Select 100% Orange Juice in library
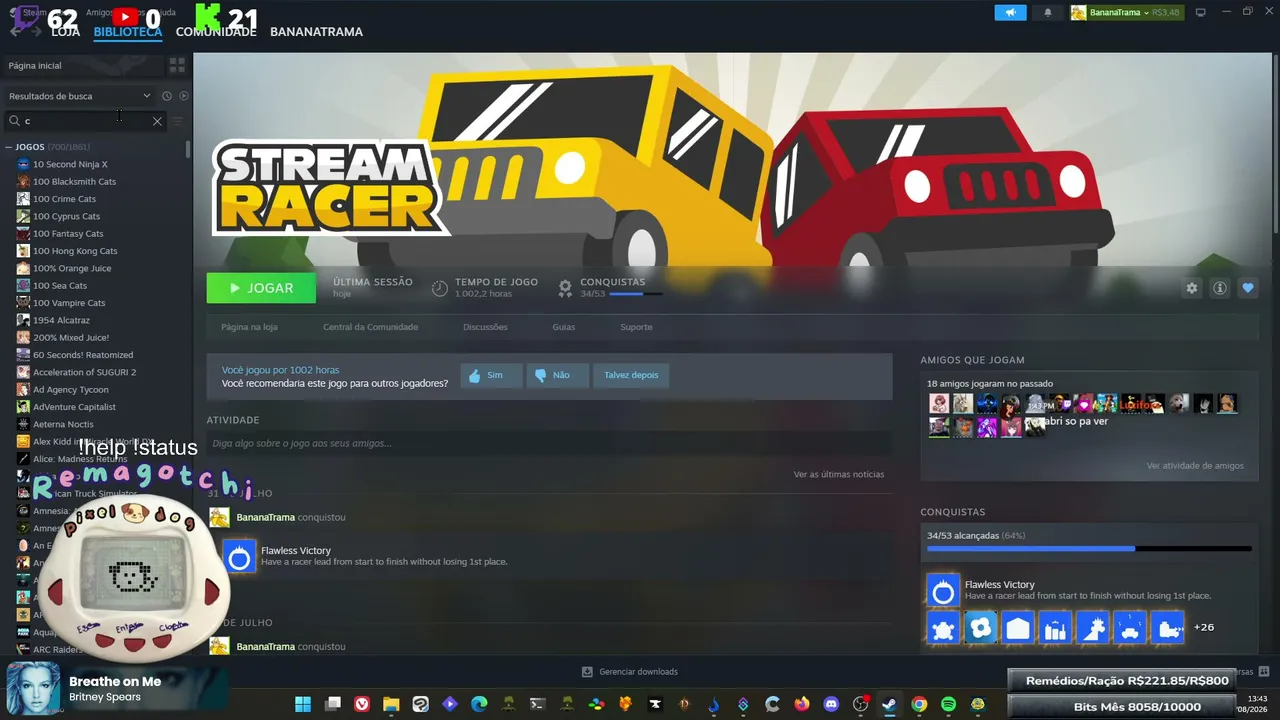This screenshot has width=1280, height=720. pos(72,268)
